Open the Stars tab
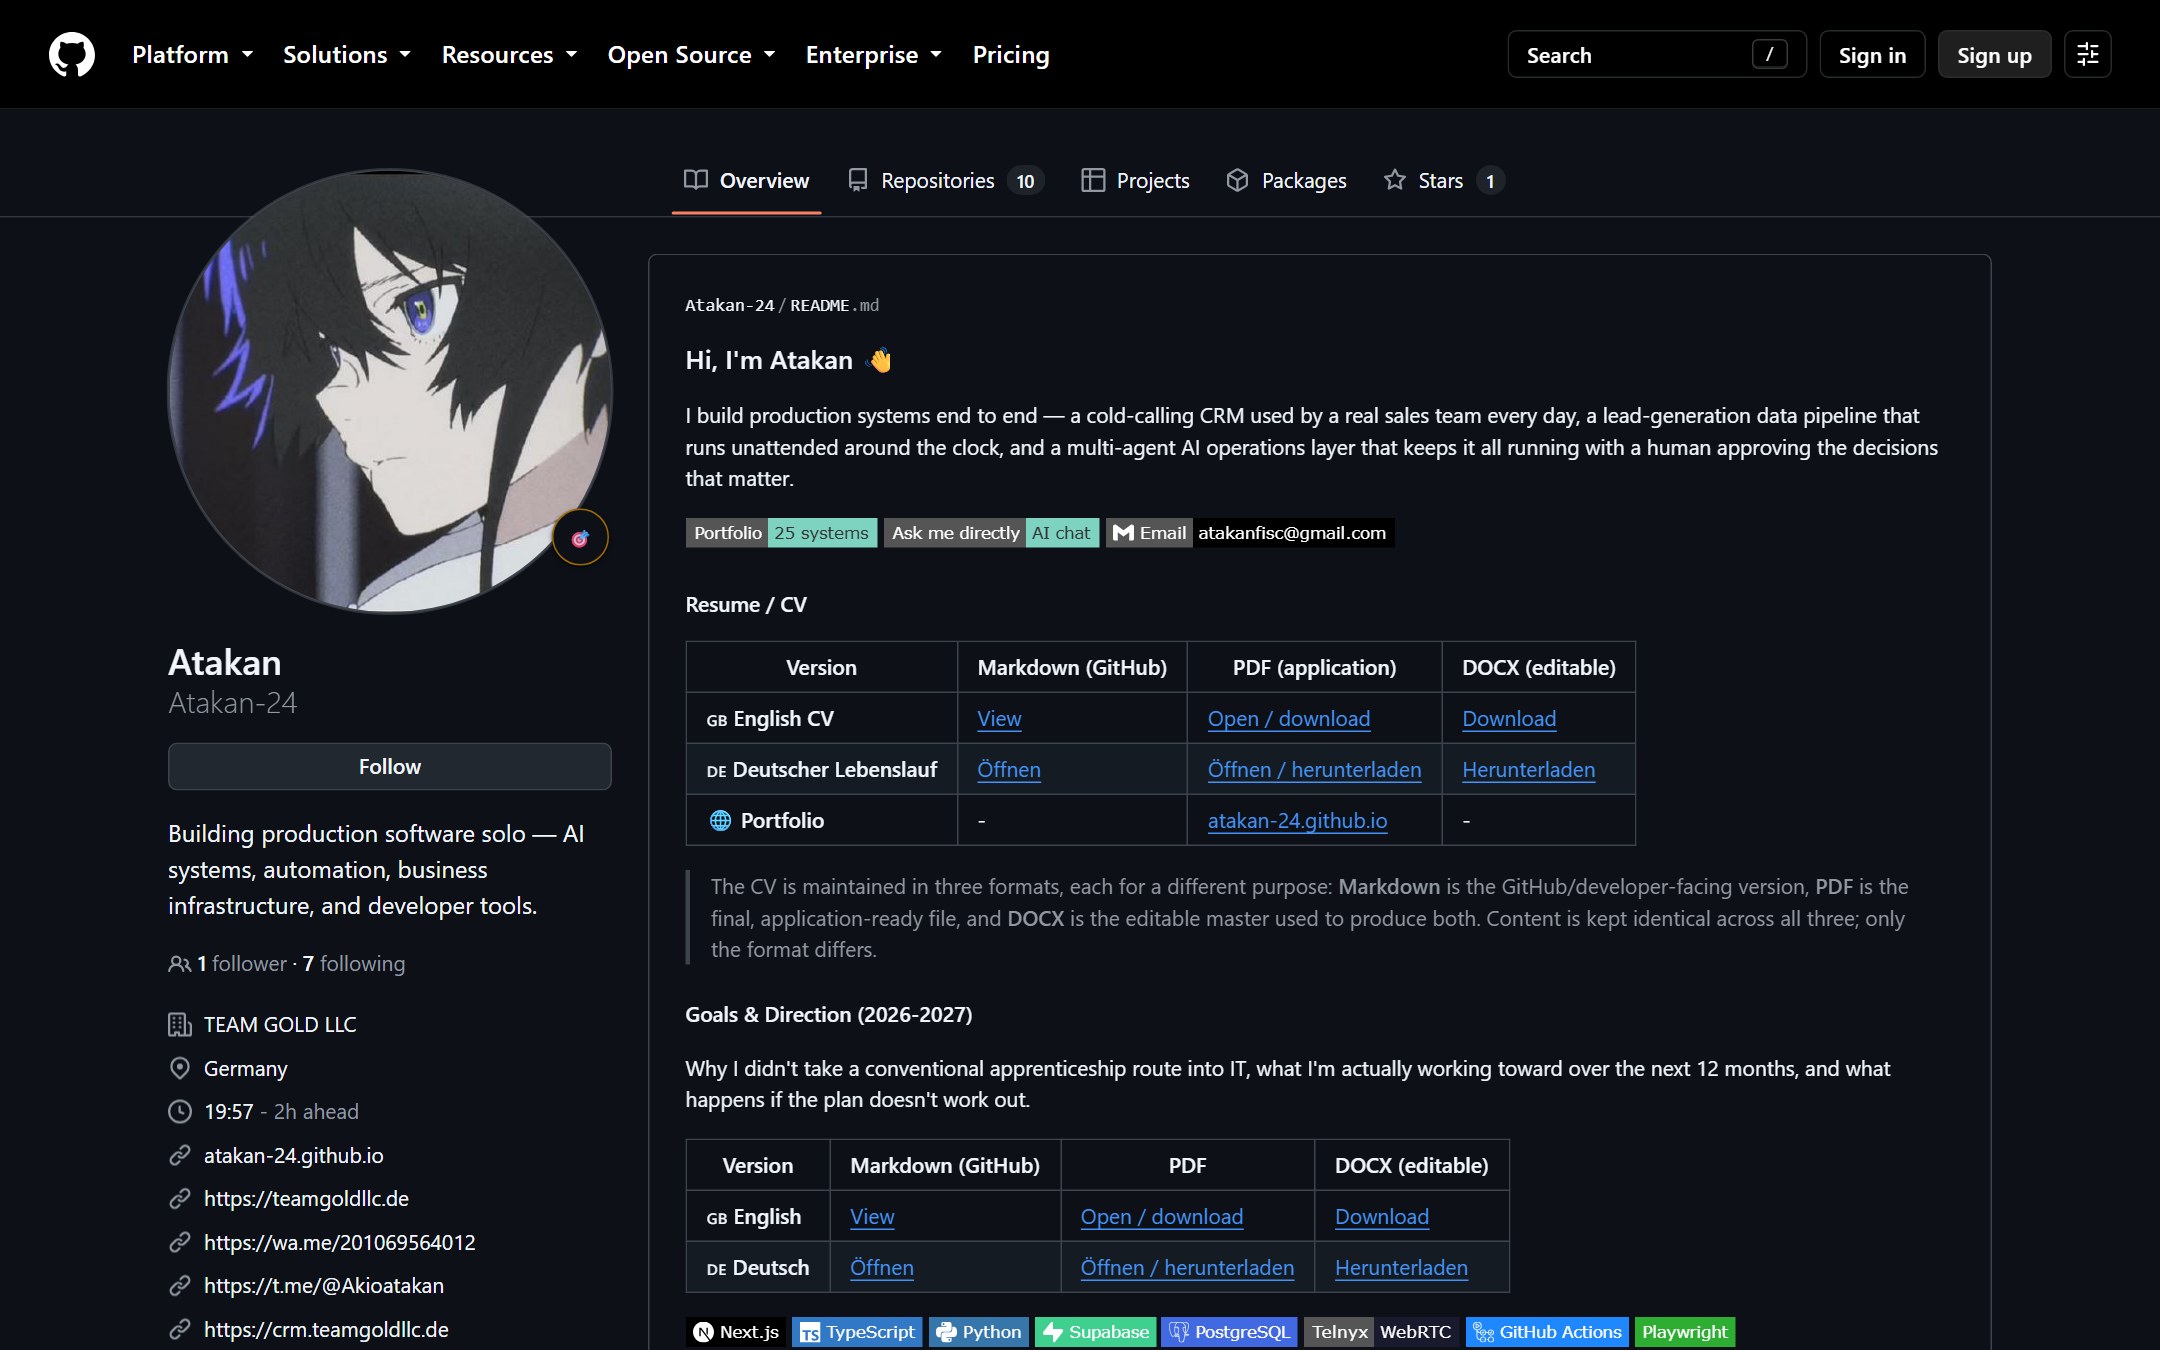The height and width of the screenshot is (1350, 2160). [1443, 181]
